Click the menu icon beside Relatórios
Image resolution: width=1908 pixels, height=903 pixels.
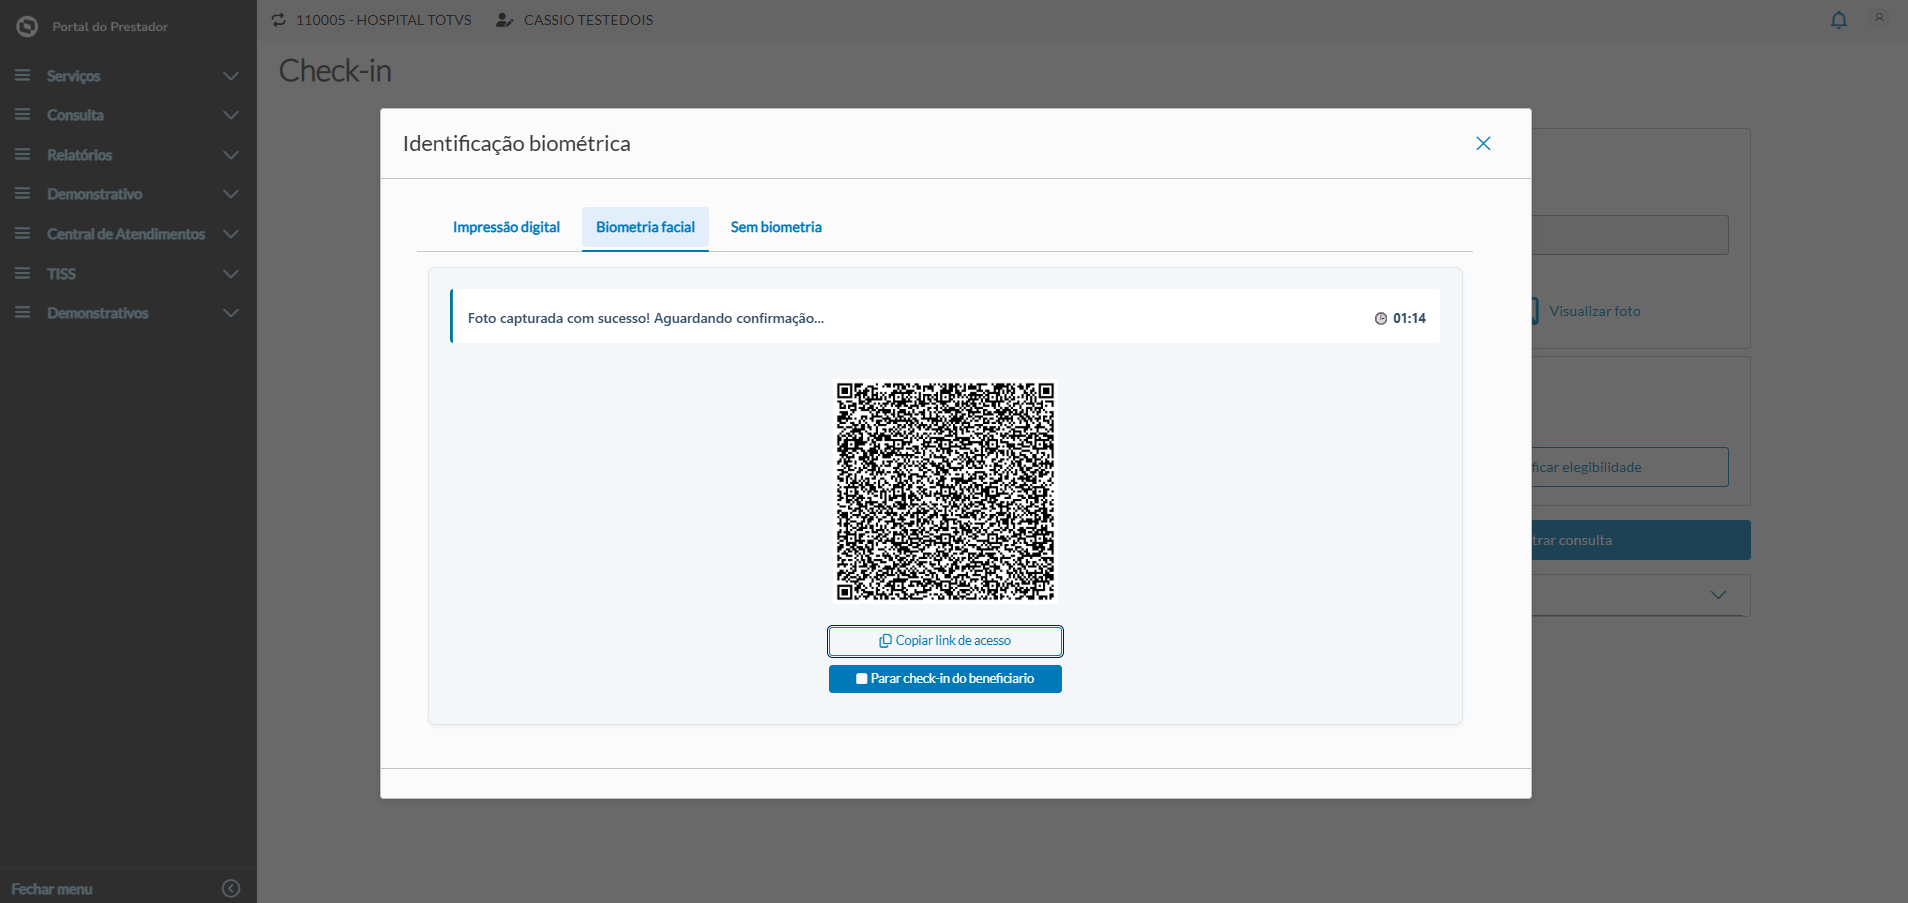[22, 155]
